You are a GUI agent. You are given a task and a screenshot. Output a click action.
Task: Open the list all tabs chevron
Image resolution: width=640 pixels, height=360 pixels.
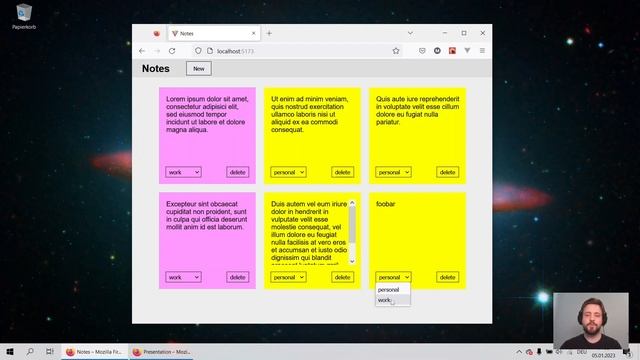410,33
